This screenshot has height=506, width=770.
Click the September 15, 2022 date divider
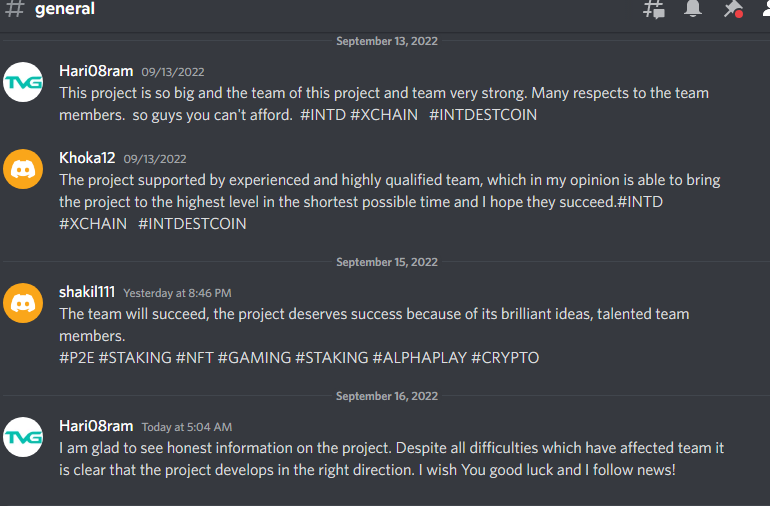tap(386, 262)
